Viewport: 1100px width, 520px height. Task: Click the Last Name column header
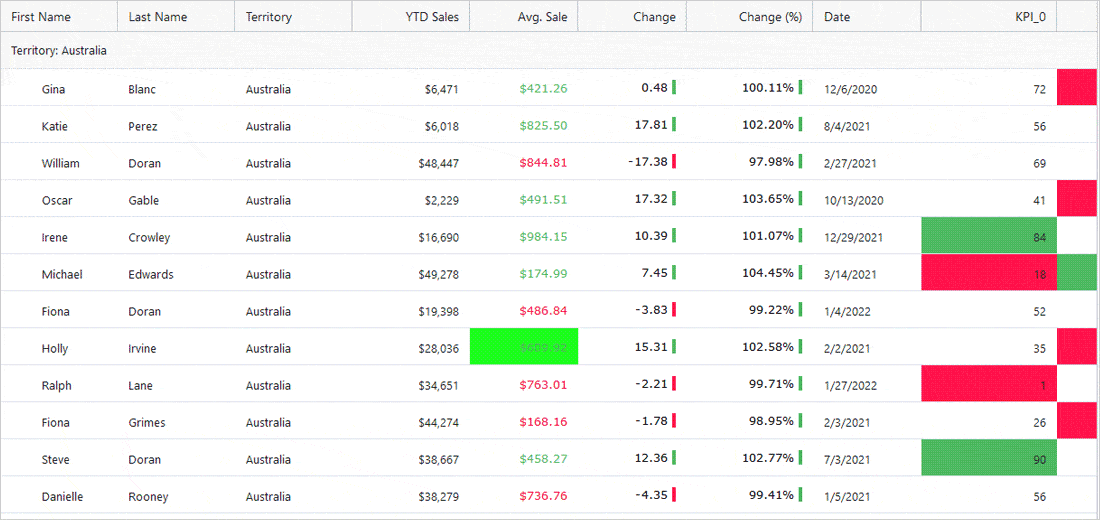(158, 17)
